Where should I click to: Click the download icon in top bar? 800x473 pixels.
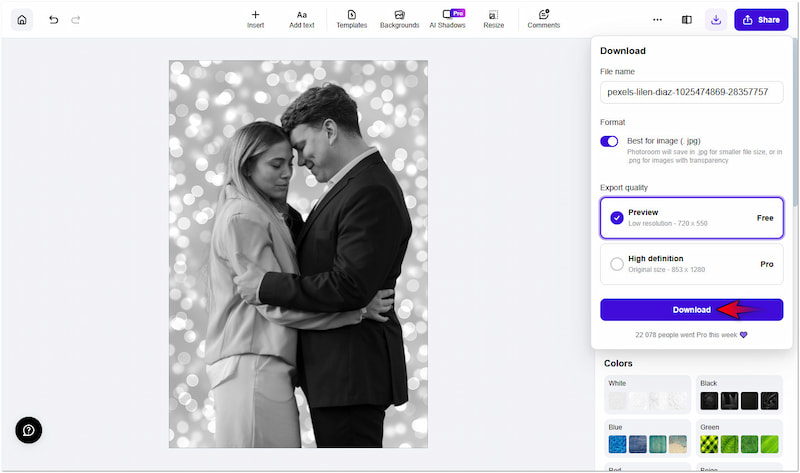[x=716, y=19]
